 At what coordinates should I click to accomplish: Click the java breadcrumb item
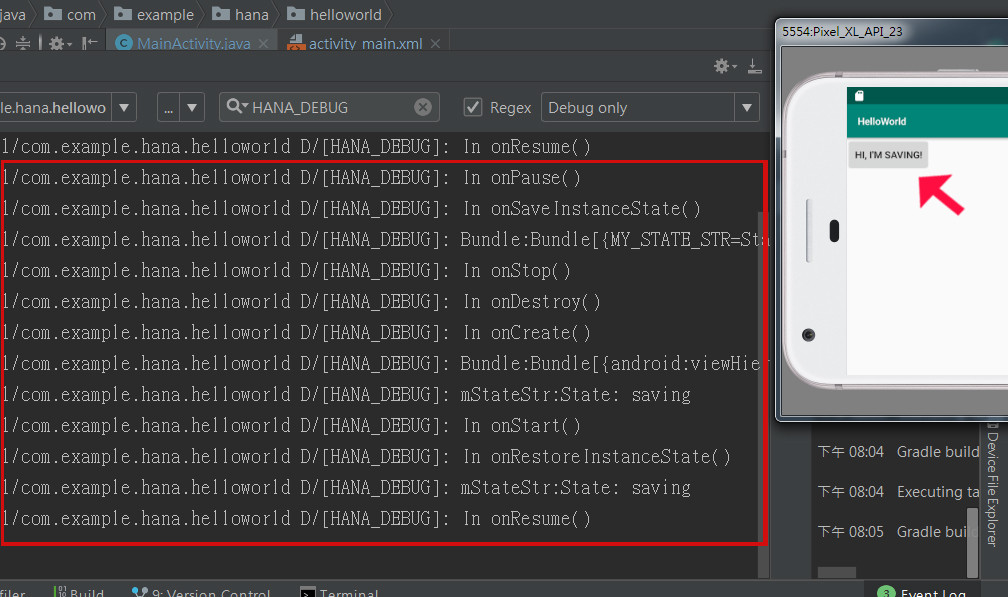(x=13, y=14)
